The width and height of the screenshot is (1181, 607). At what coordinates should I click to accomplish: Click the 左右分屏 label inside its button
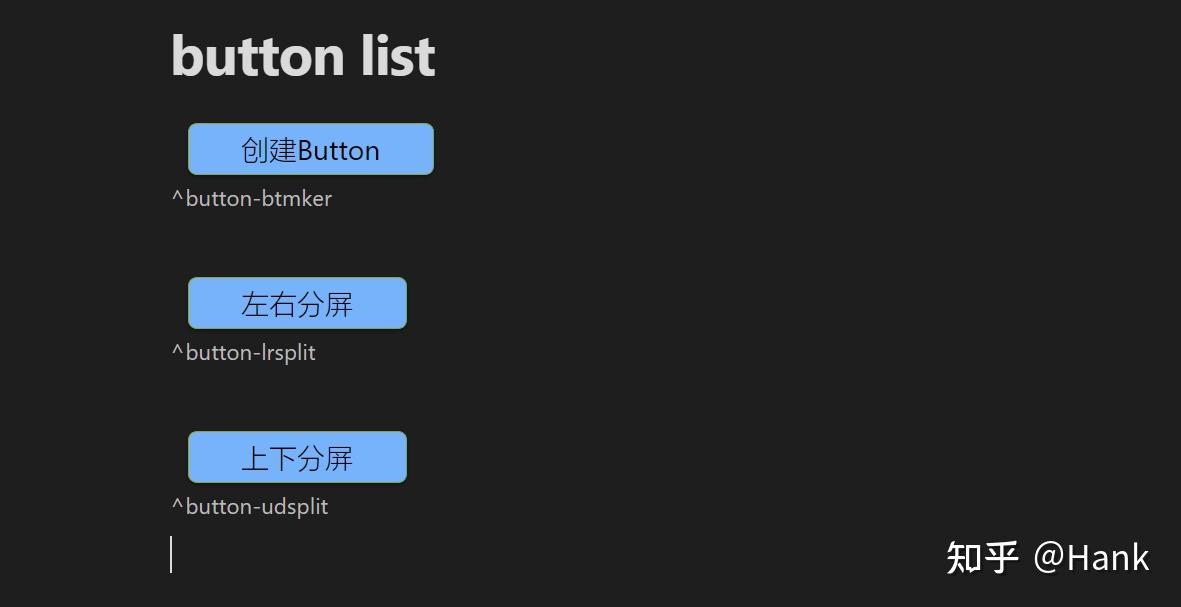(297, 303)
